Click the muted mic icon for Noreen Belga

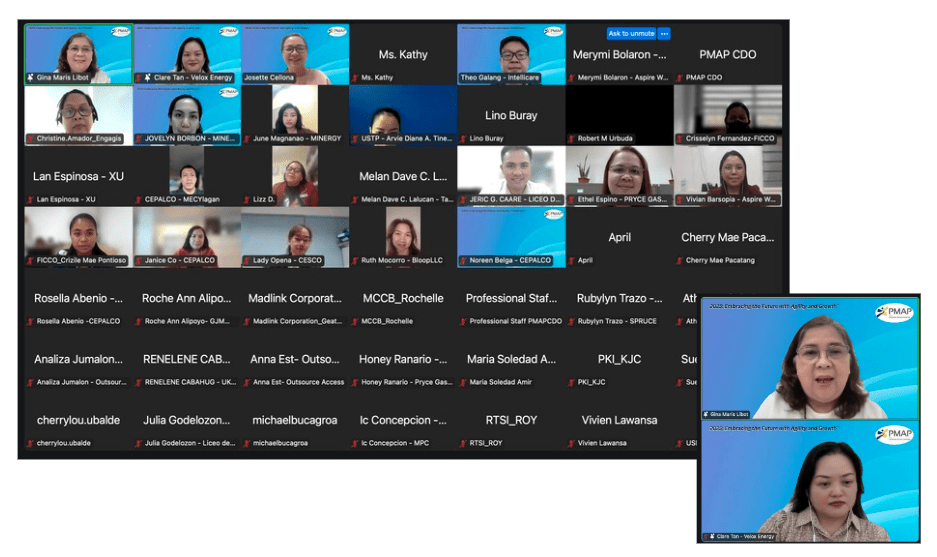[x=463, y=261]
